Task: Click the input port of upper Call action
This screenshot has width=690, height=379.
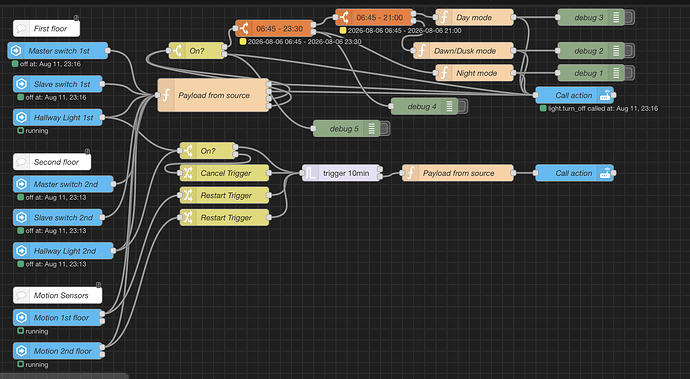Action: pyautogui.click(x=536, y=95)
